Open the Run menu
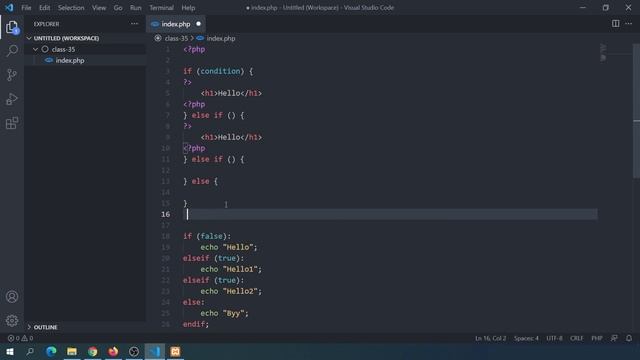The image size is (640, 360). tap(136, 7)
